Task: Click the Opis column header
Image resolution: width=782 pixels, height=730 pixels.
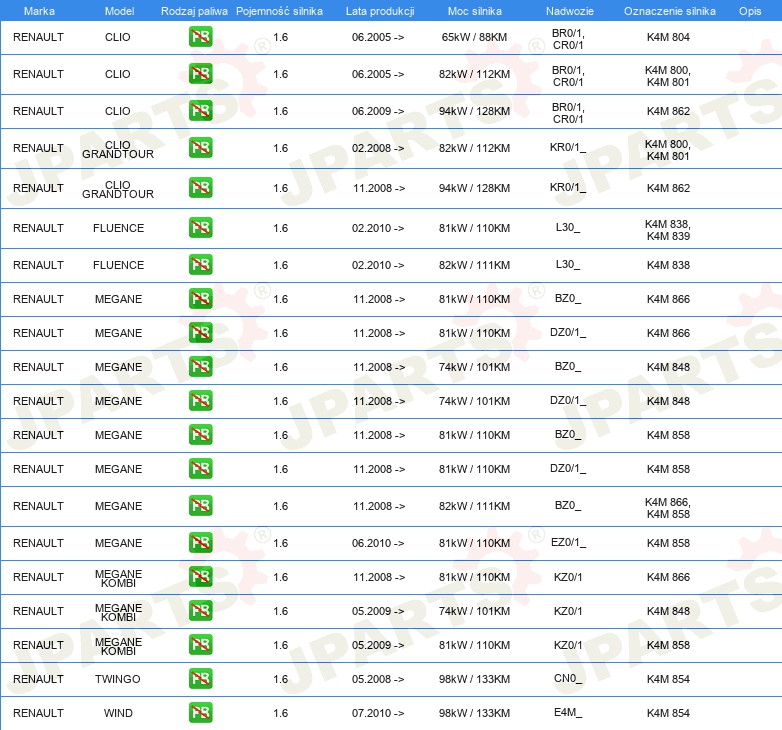Action: pyautogui.click(x=749, y=10)
